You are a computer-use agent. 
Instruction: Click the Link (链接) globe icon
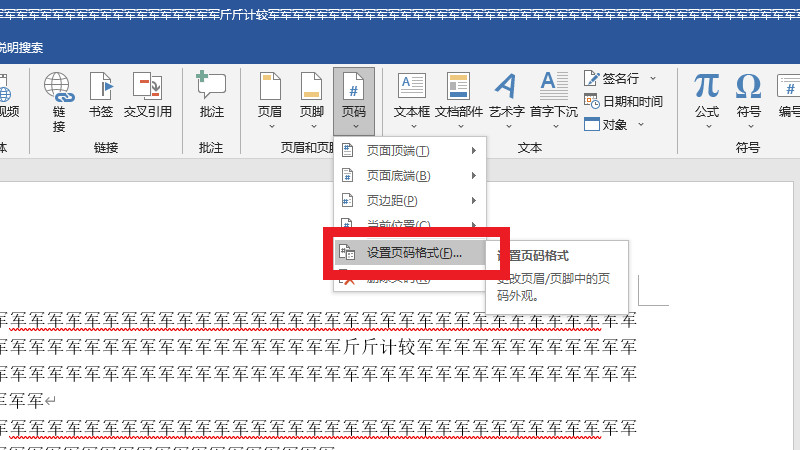[59, 87]
